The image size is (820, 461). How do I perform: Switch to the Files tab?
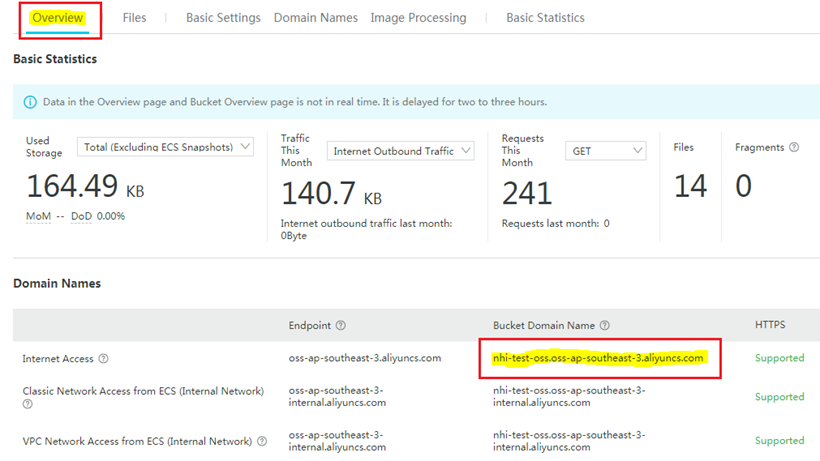pos(134,18)
